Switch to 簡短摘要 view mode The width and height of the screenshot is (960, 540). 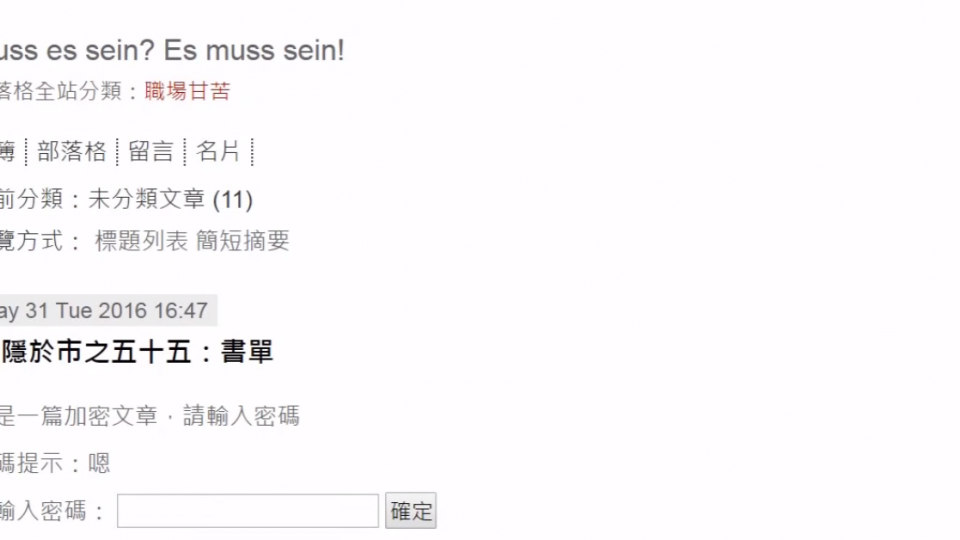(x=242, y=241)
